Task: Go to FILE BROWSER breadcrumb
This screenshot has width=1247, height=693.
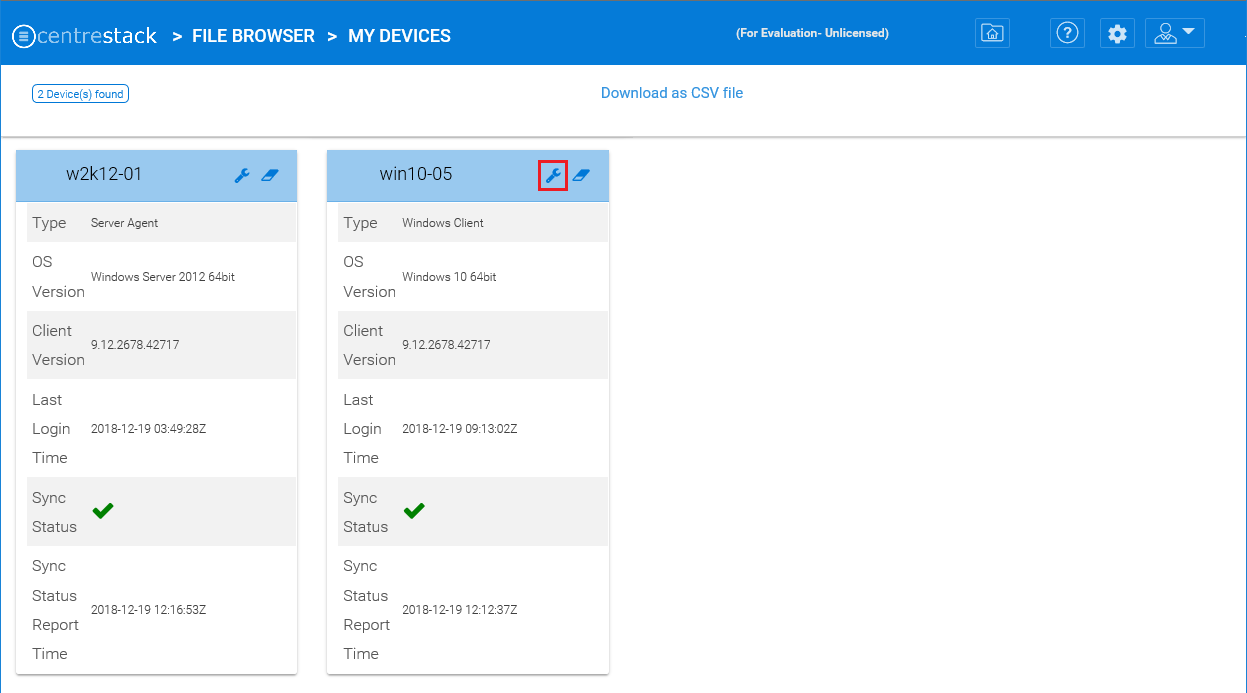Action: coord(253,36)
